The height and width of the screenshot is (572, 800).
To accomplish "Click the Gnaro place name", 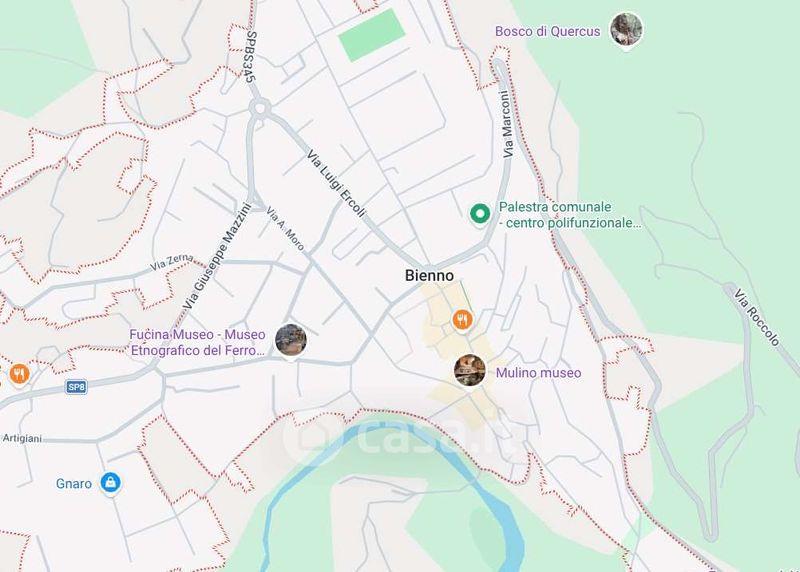I will point(74,484).
